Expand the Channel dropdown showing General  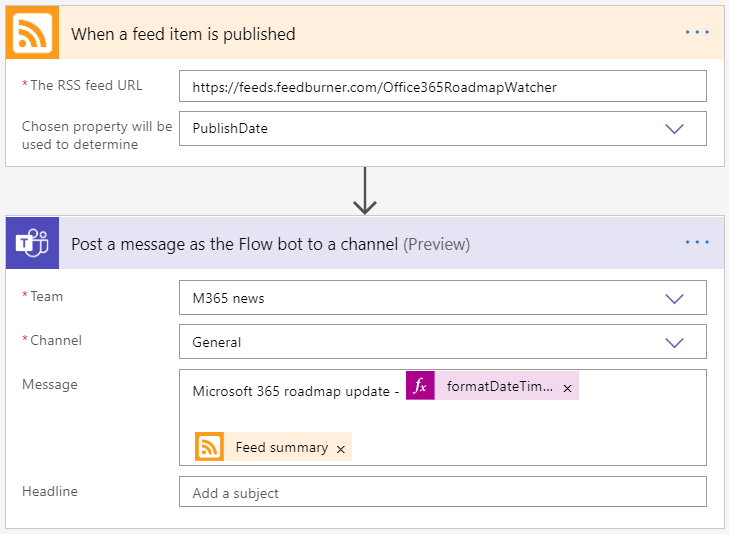coord(674,342)
